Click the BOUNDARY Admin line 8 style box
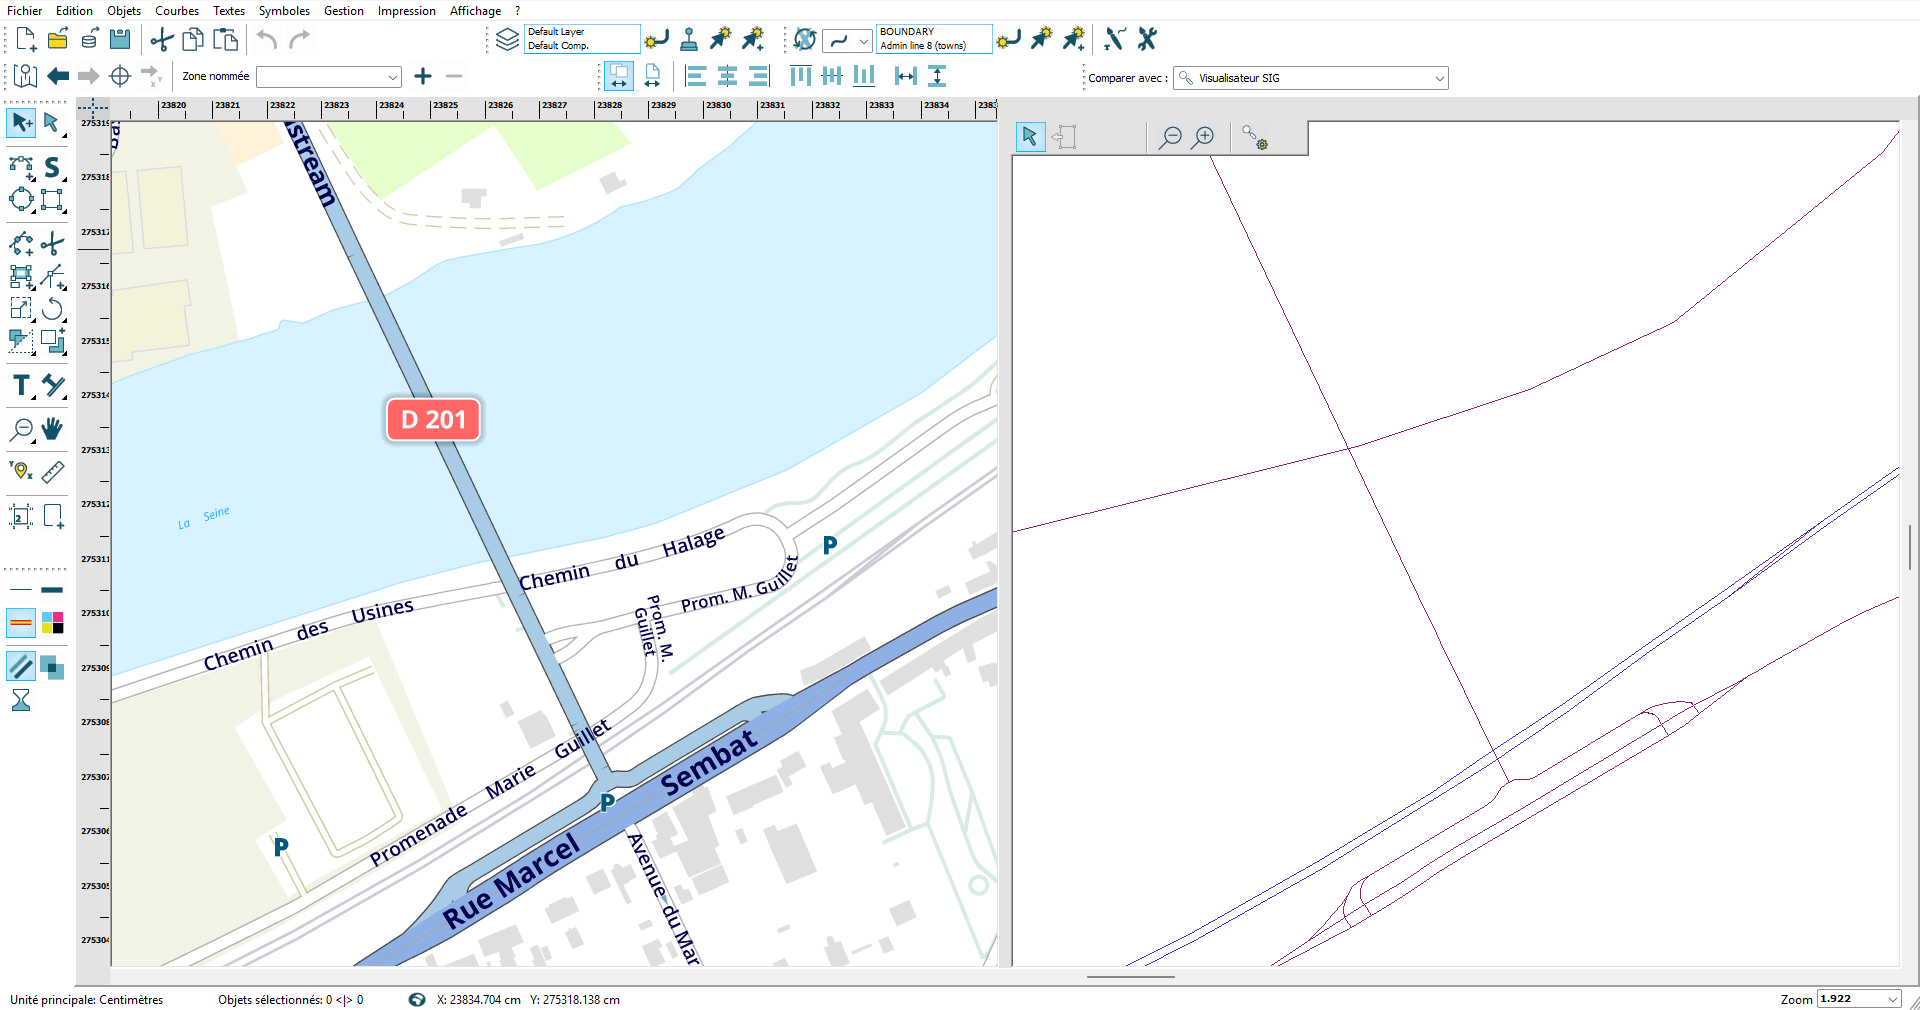This screenshot has height=1010, width=1920. (933, 39)
